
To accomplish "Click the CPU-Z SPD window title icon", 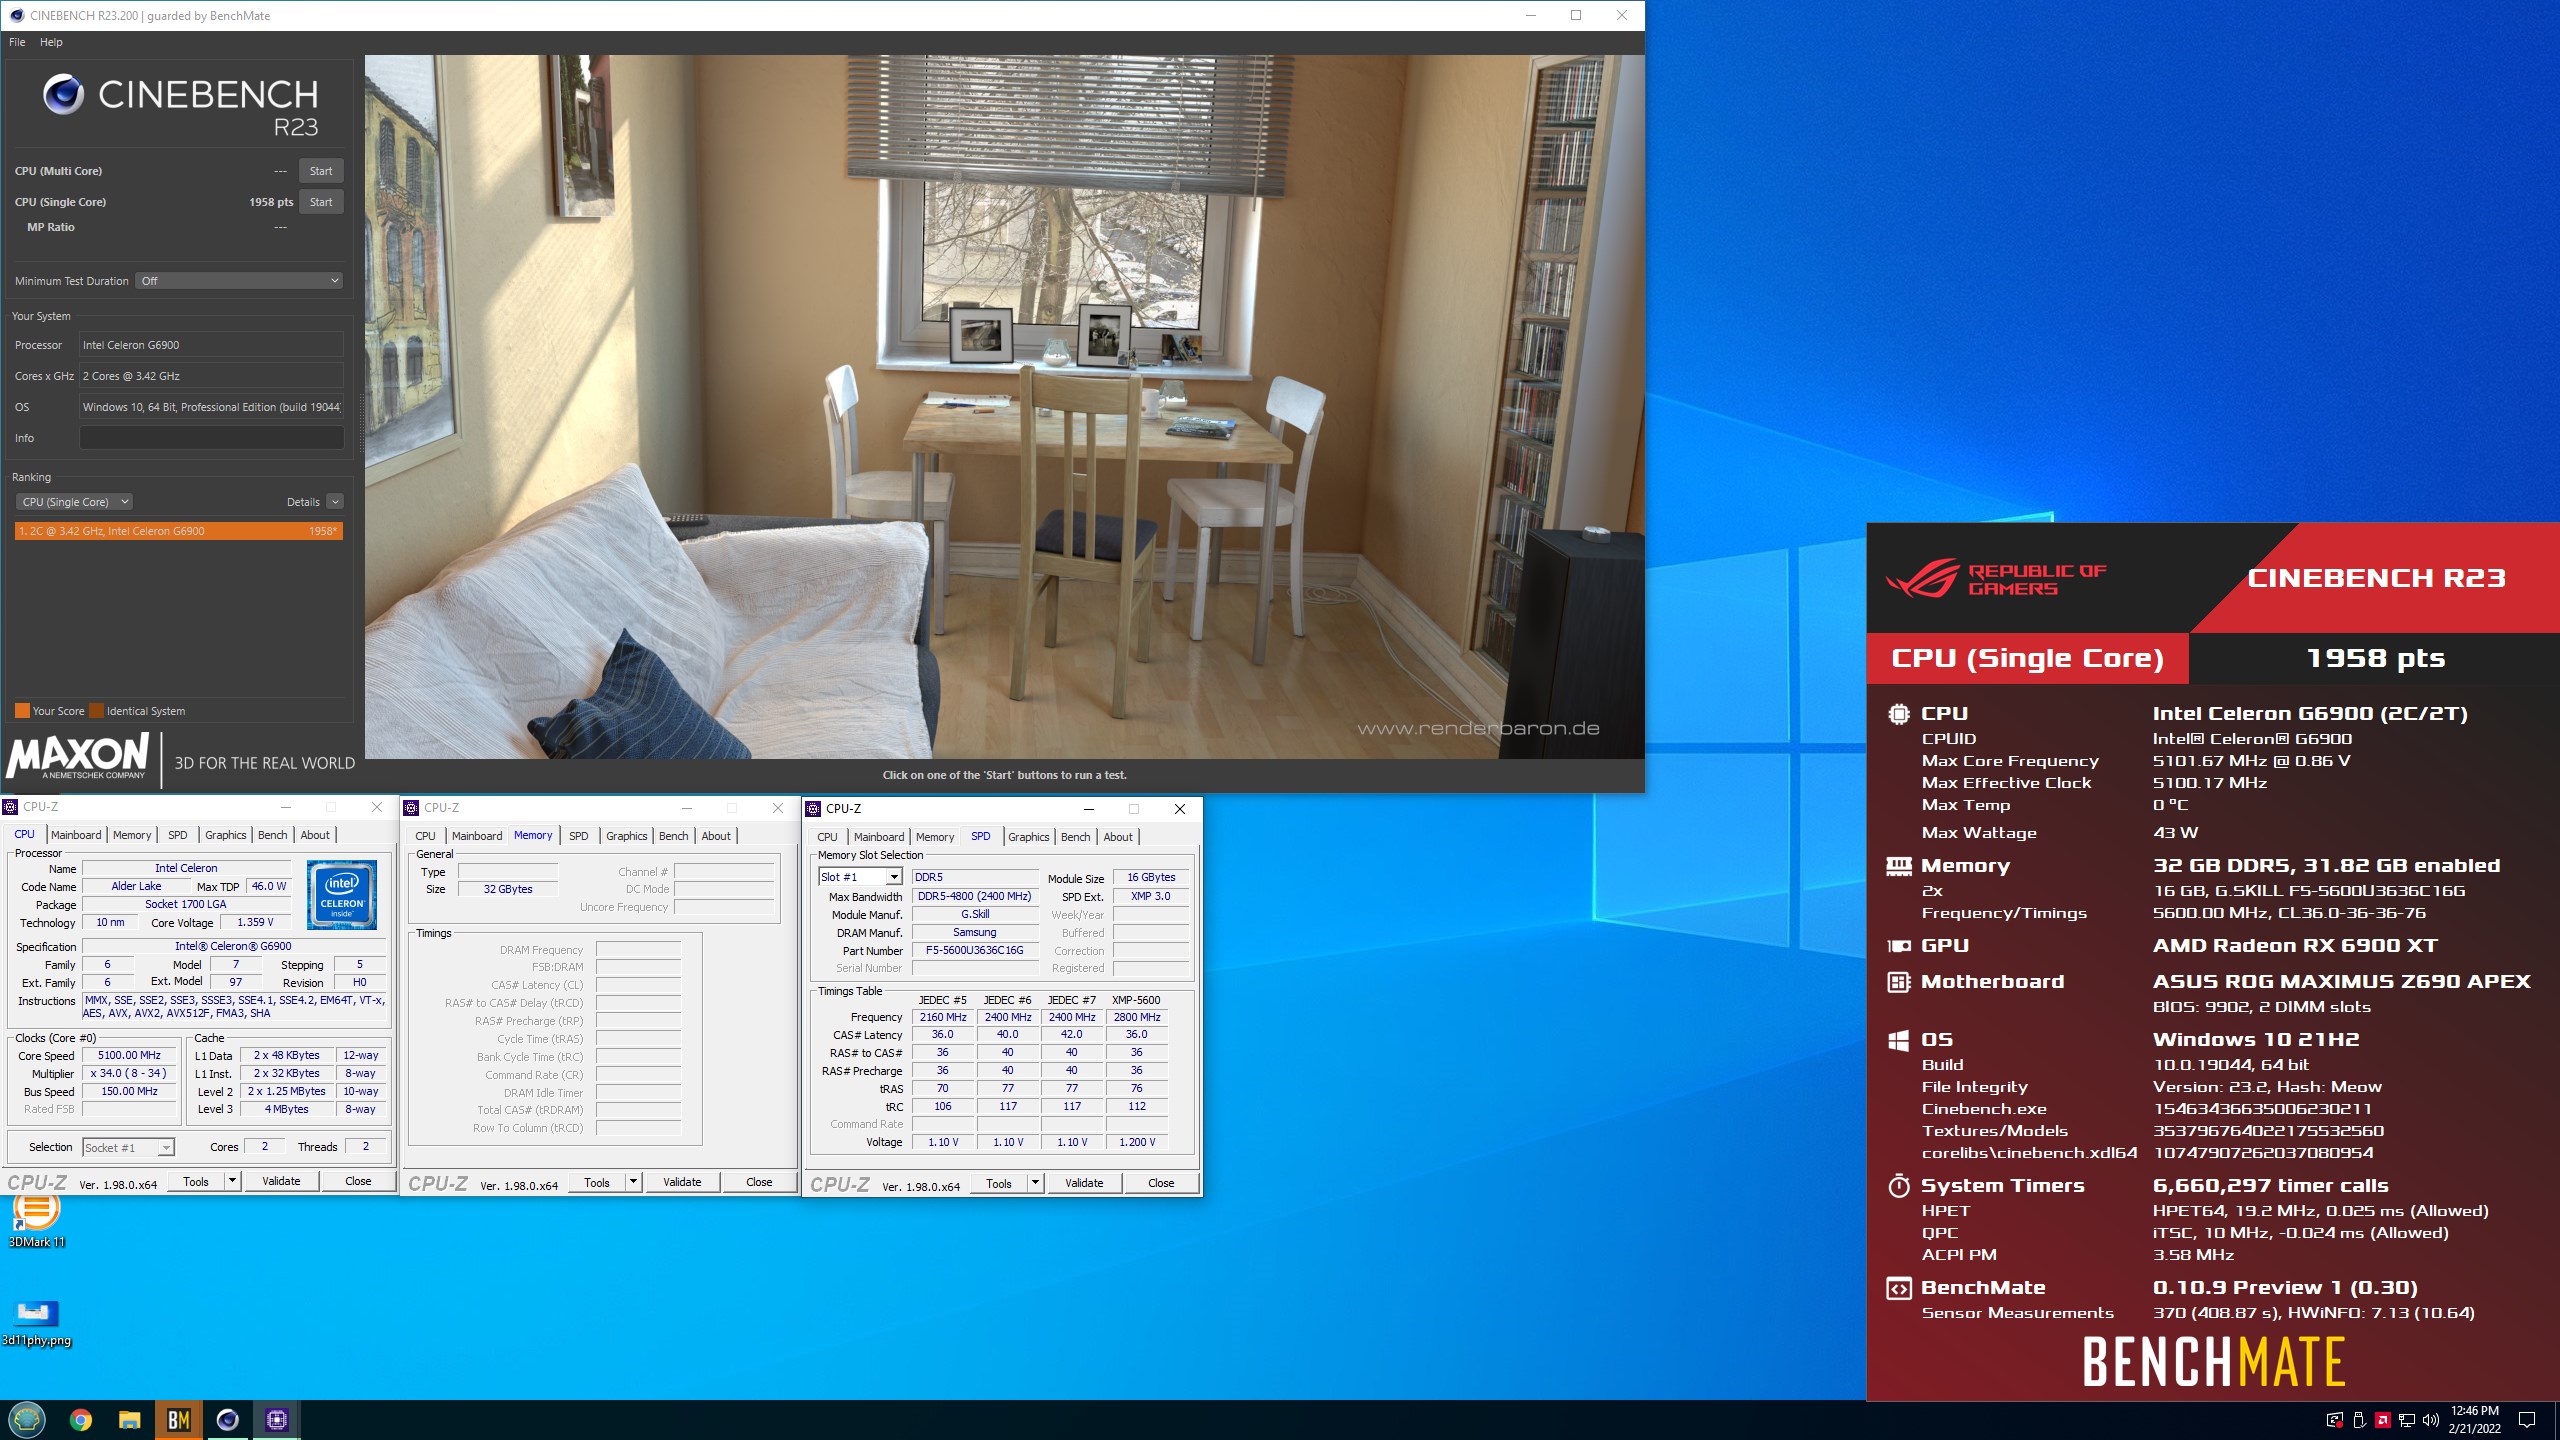I will (x=814, y=809).
